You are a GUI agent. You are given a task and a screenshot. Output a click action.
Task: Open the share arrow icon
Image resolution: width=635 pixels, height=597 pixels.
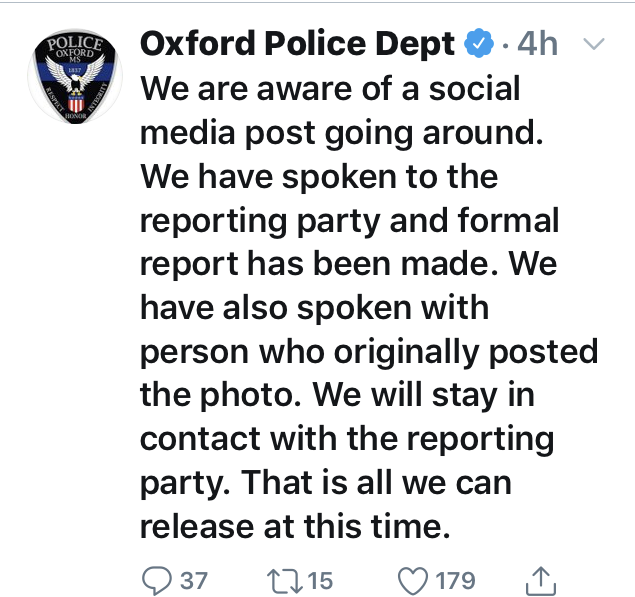pos(539,578)
